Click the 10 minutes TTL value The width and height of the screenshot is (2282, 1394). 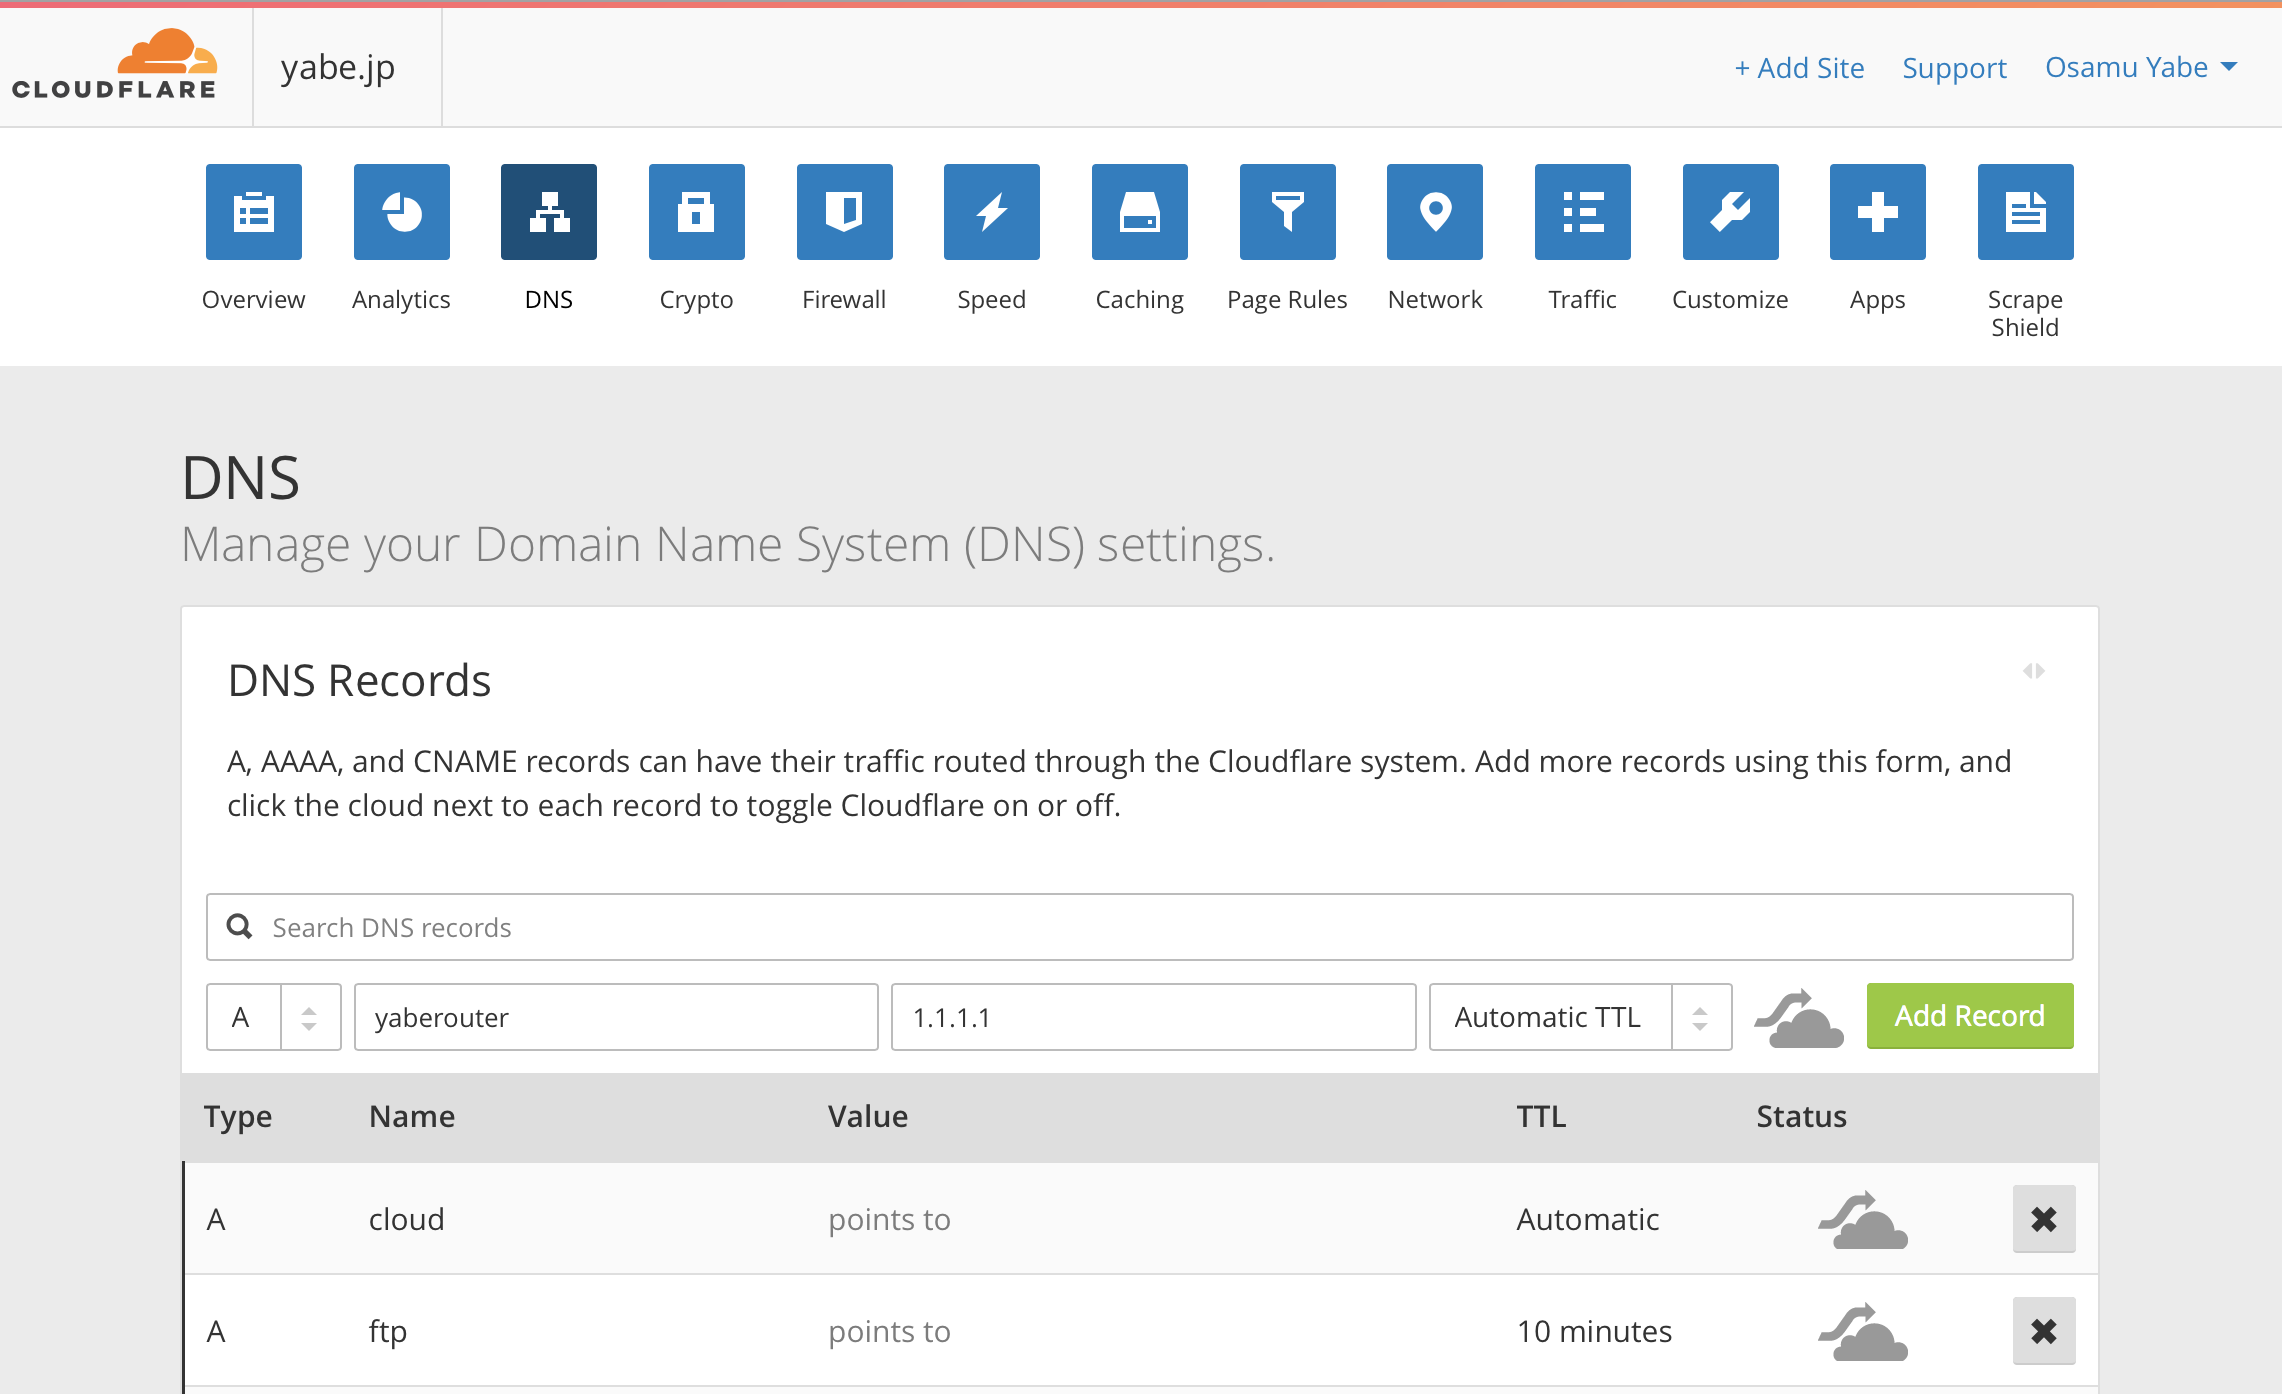coord(1595,1331)
